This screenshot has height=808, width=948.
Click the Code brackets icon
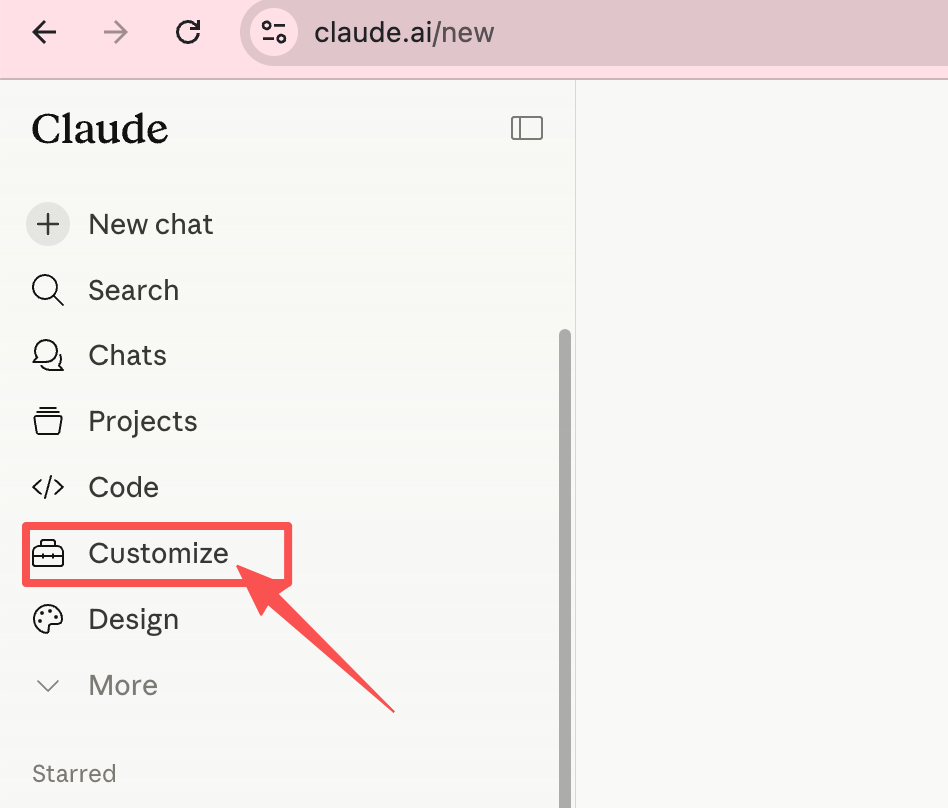click(x=48, y=487)
